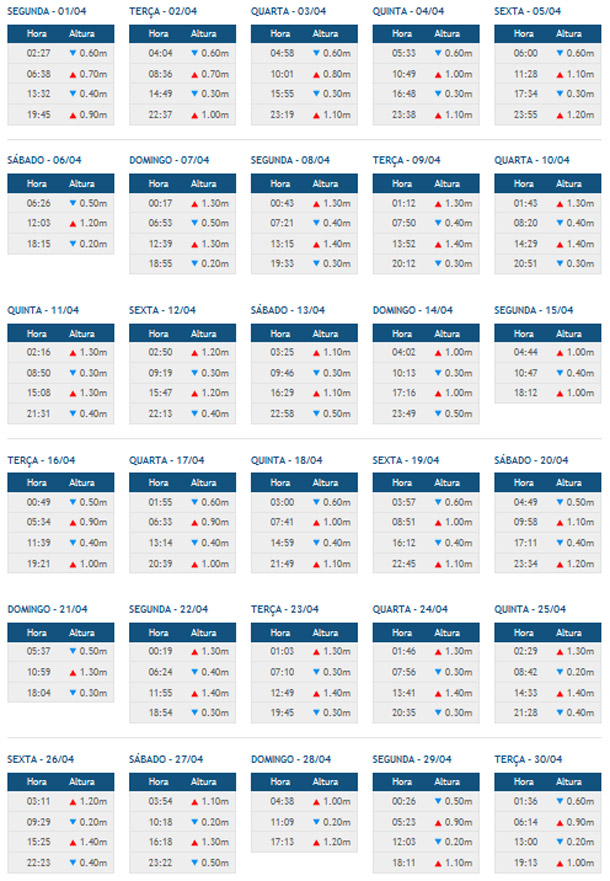Click the red high-tide arrow at 06:38 on 01/04
Image resolution: width=610 pixels, height=881 pixels.
72,74
